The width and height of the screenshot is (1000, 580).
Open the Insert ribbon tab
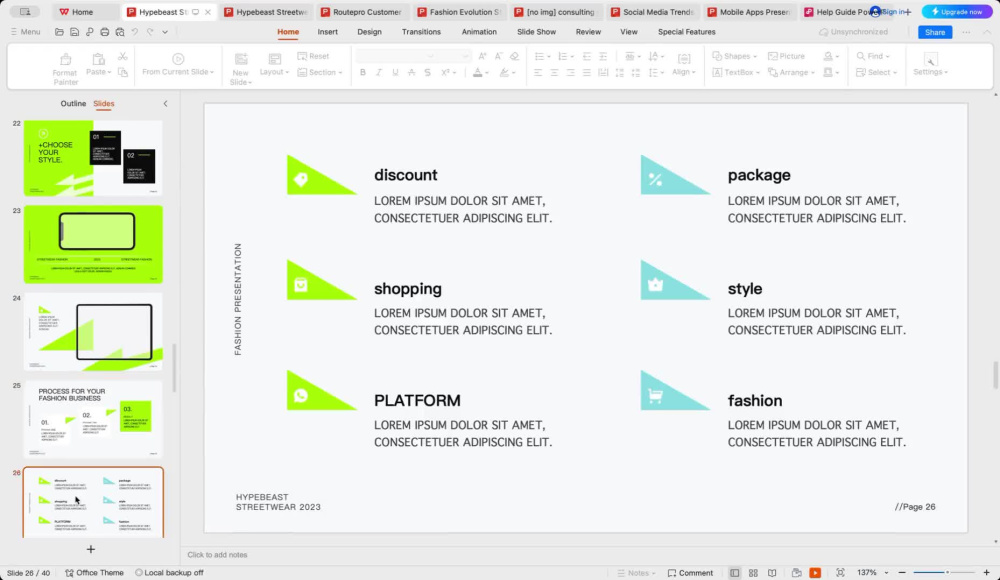[328, 32]
